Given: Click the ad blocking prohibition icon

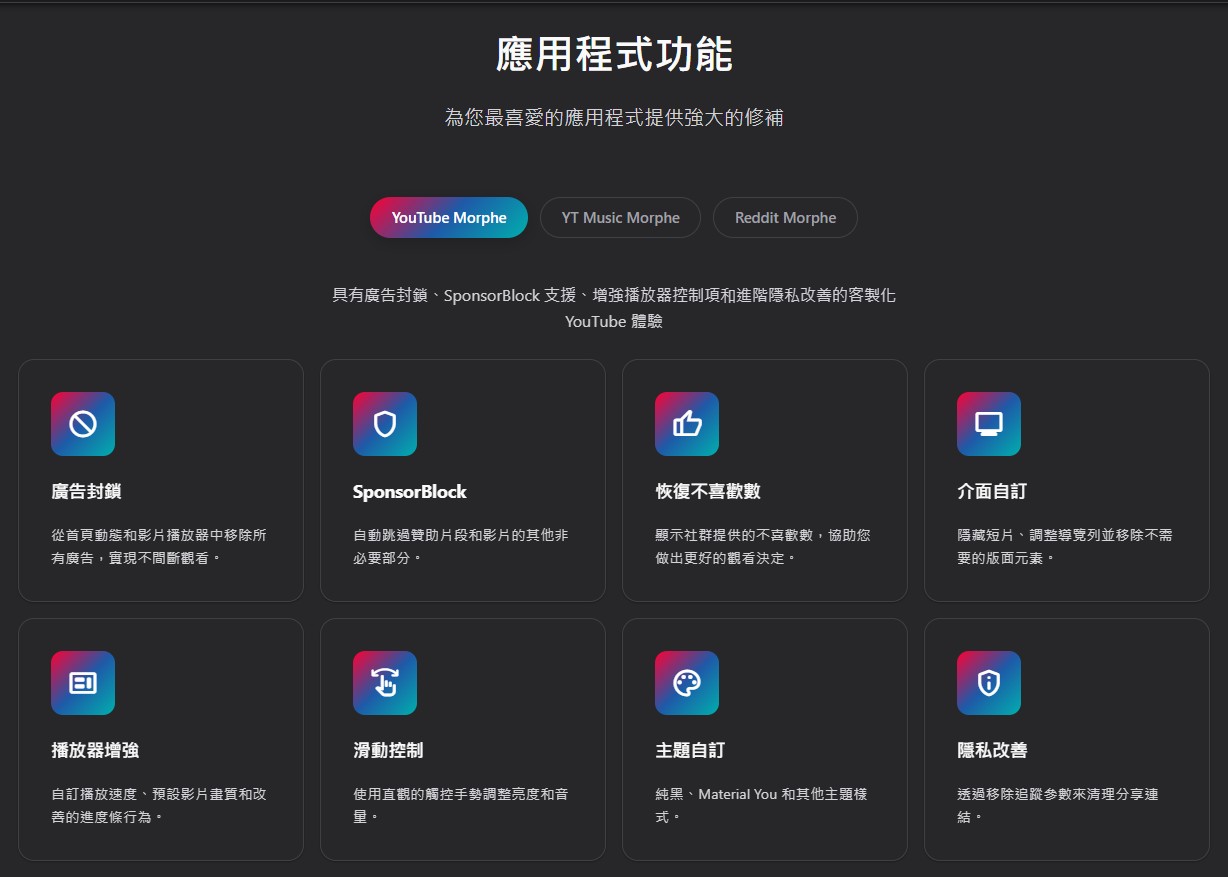Looking at the screenshot, I should pos(83,424).
